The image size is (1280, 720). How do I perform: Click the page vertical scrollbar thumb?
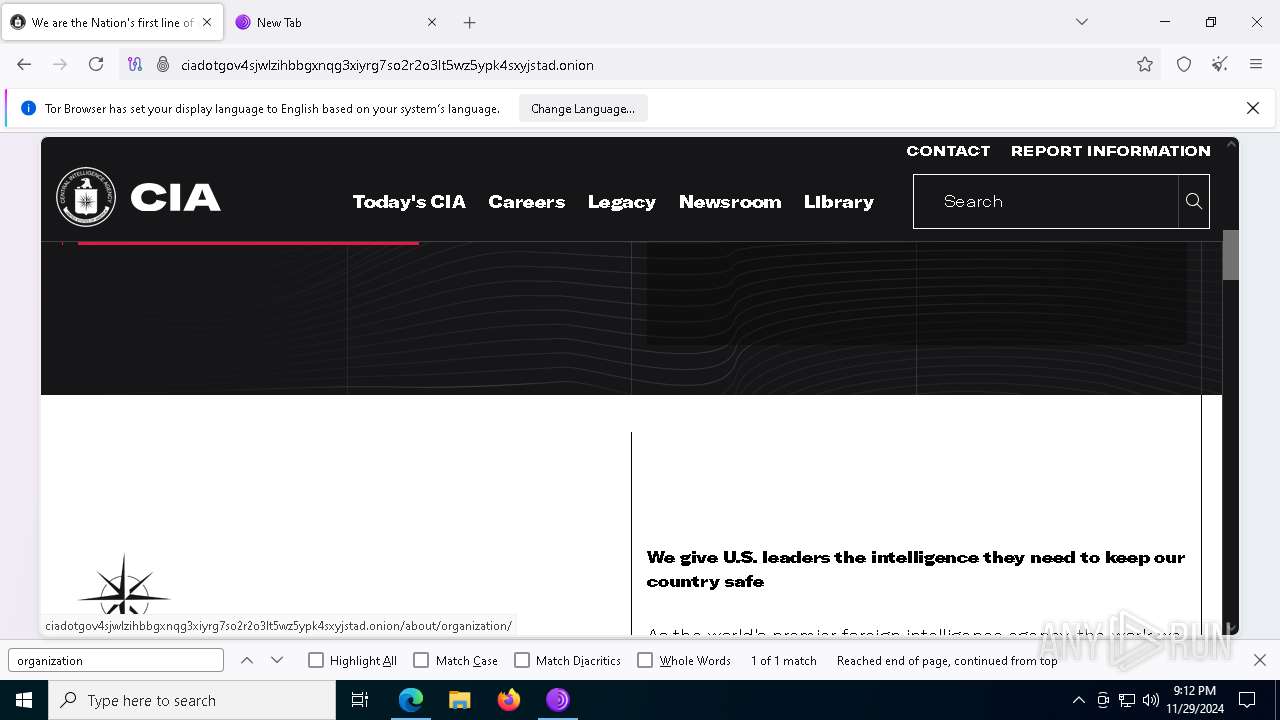coord(1231,255)
